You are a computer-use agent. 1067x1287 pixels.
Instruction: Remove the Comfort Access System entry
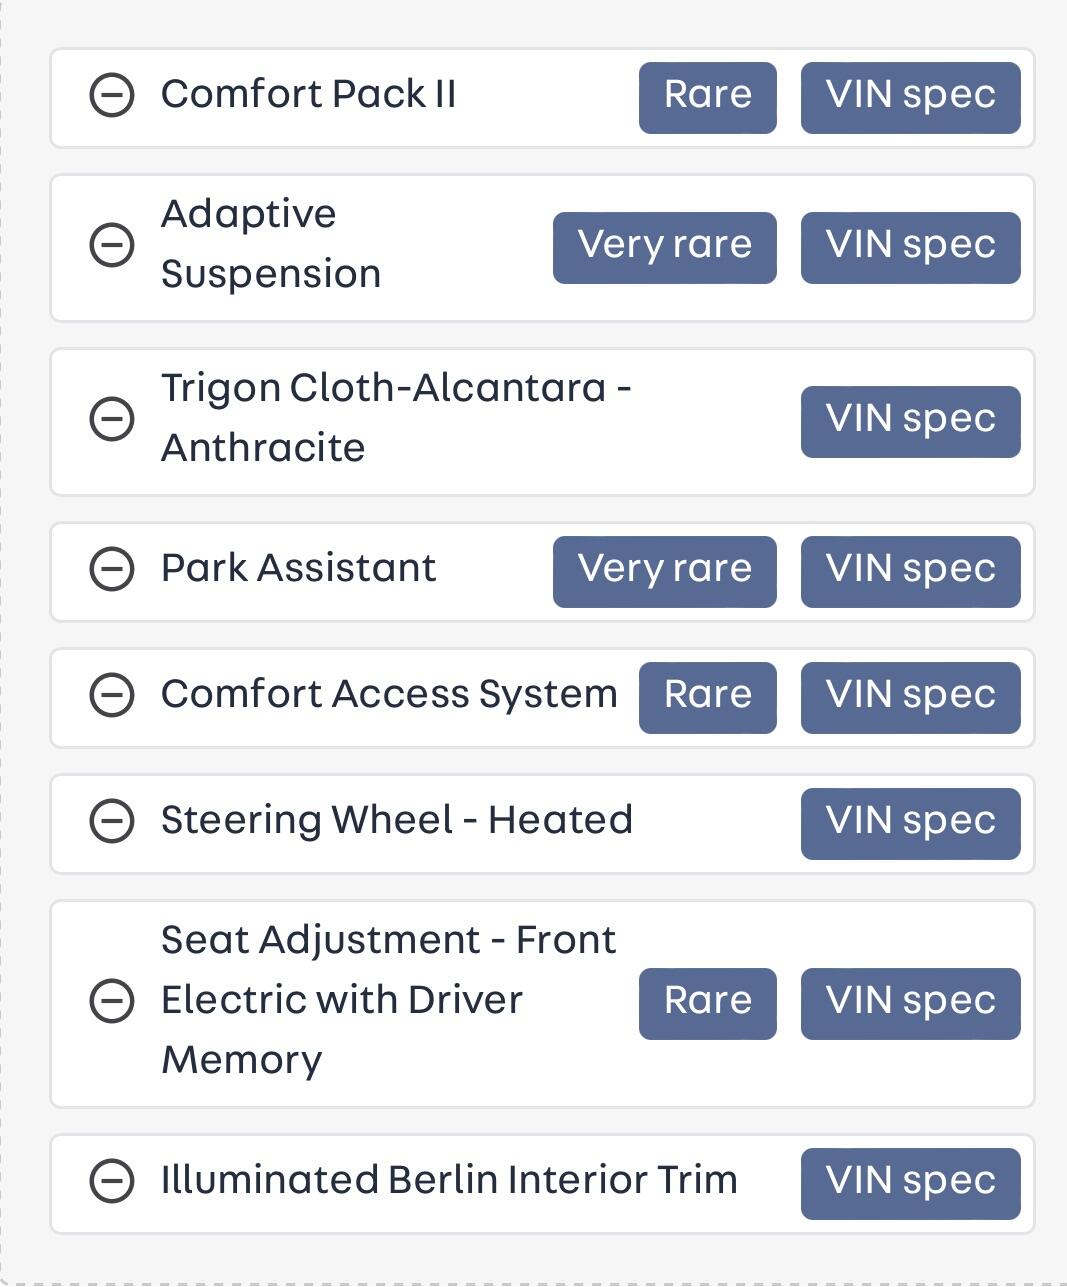click(x=112, y=696)
